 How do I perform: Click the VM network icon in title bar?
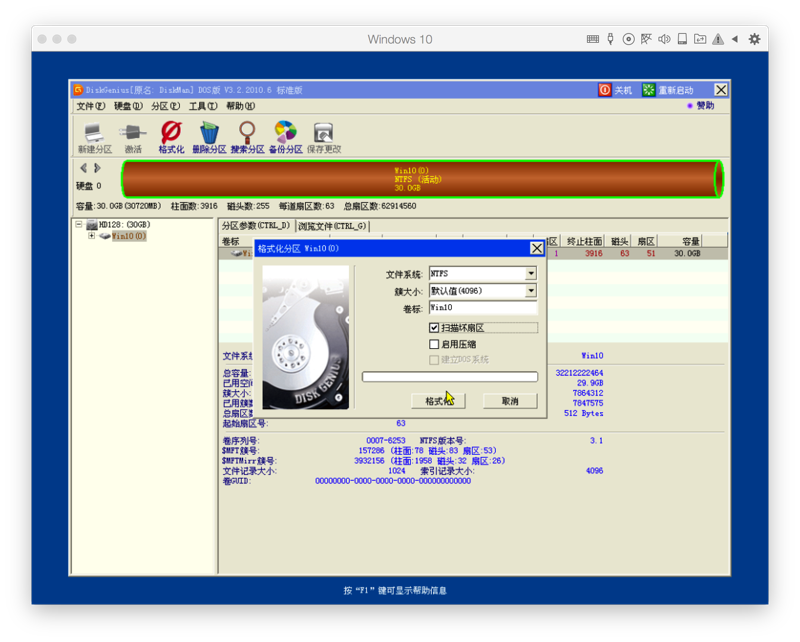pos(646,39)
